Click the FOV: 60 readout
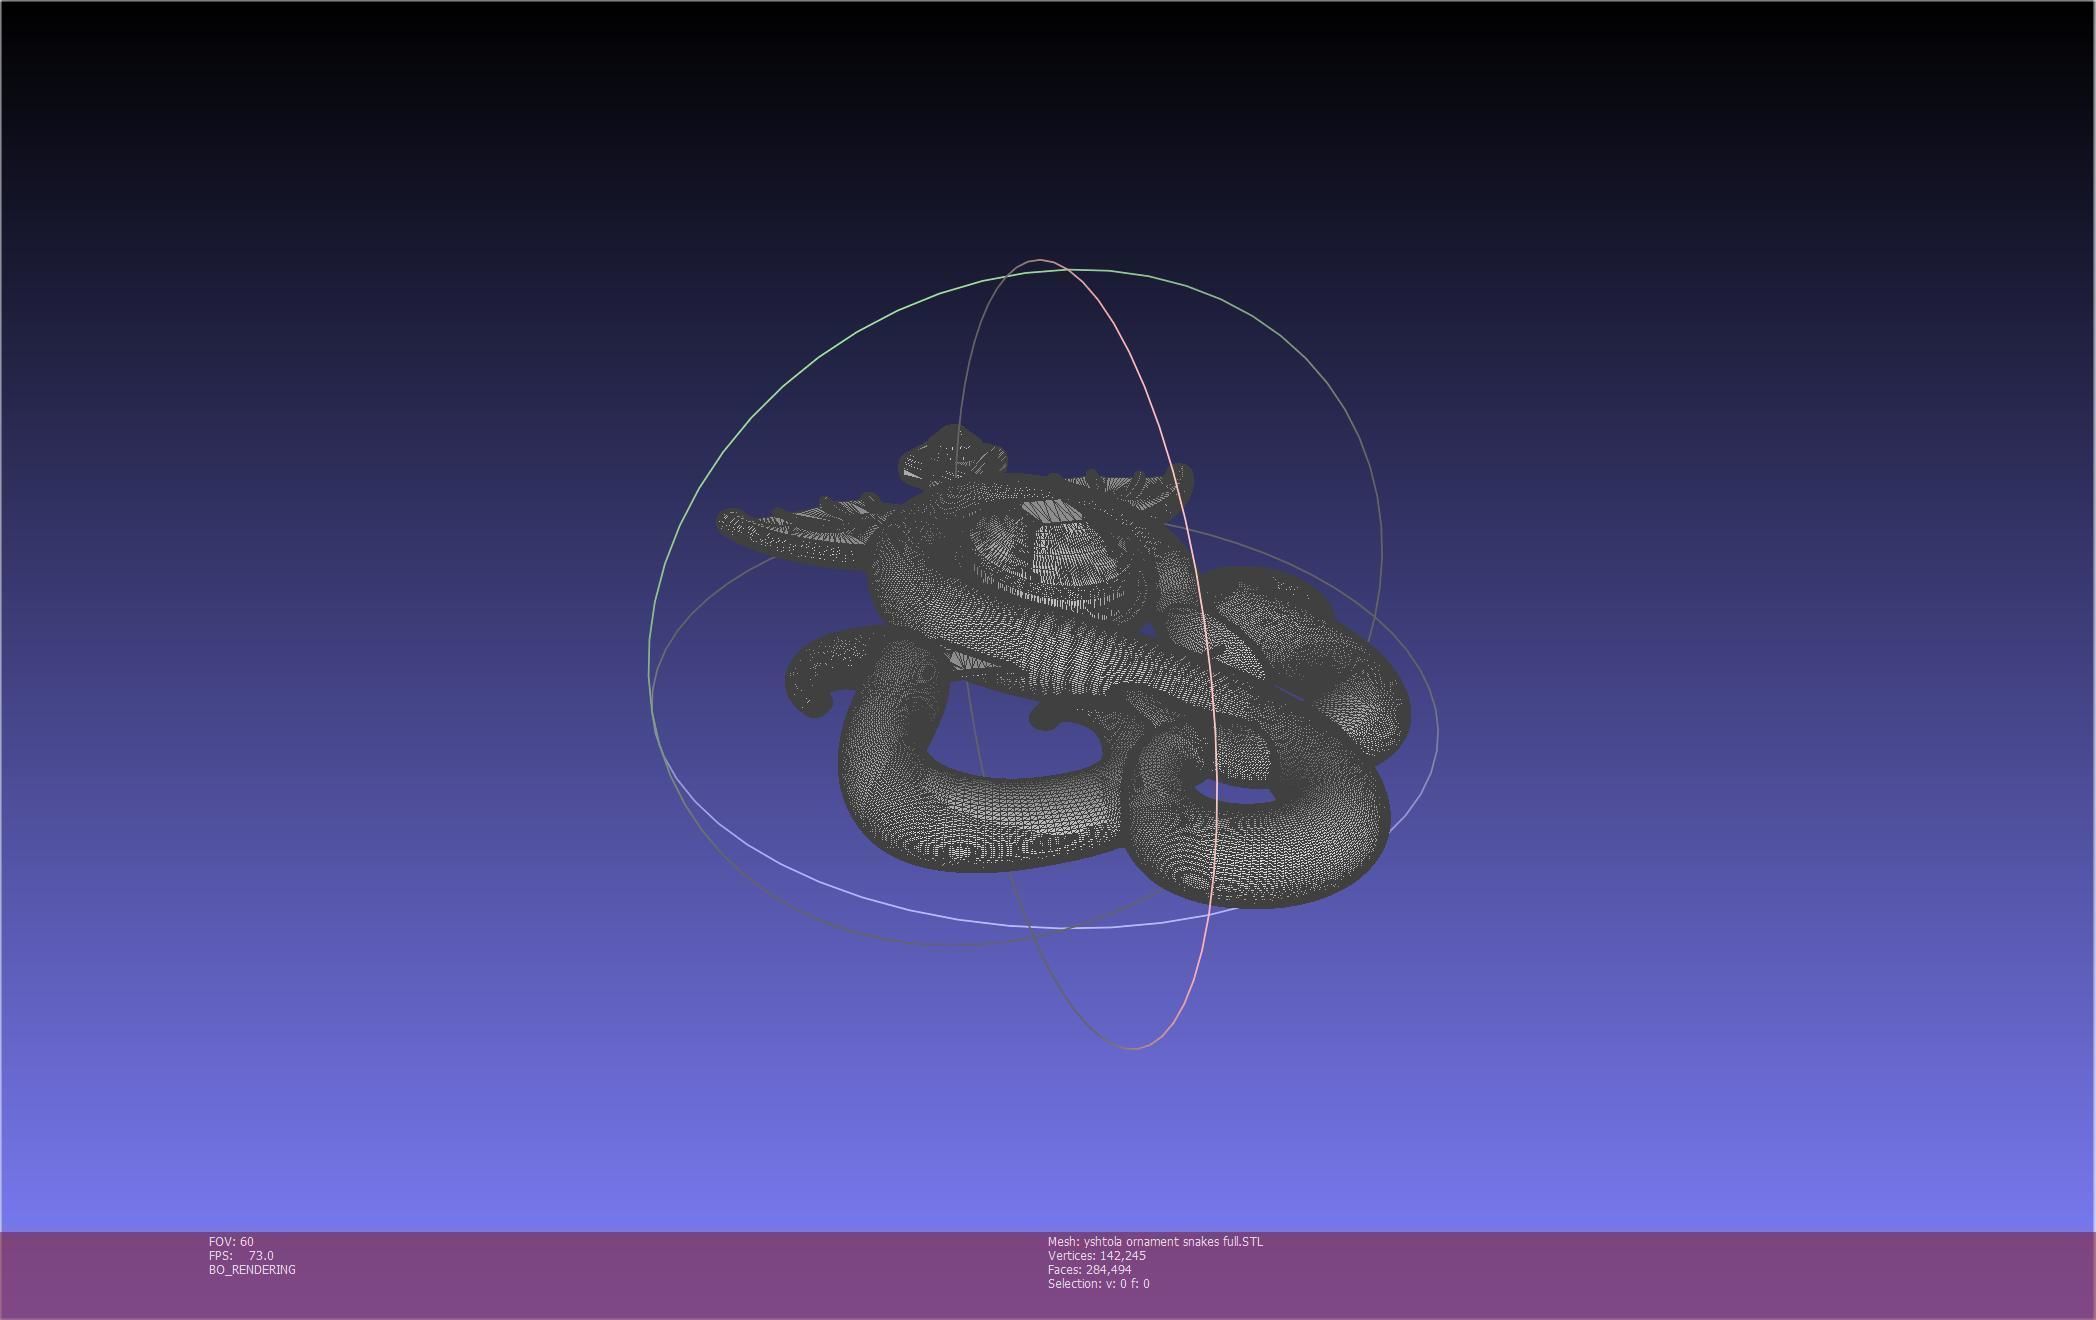This screenshot has height=1320, width=2096. [231, 1242]
